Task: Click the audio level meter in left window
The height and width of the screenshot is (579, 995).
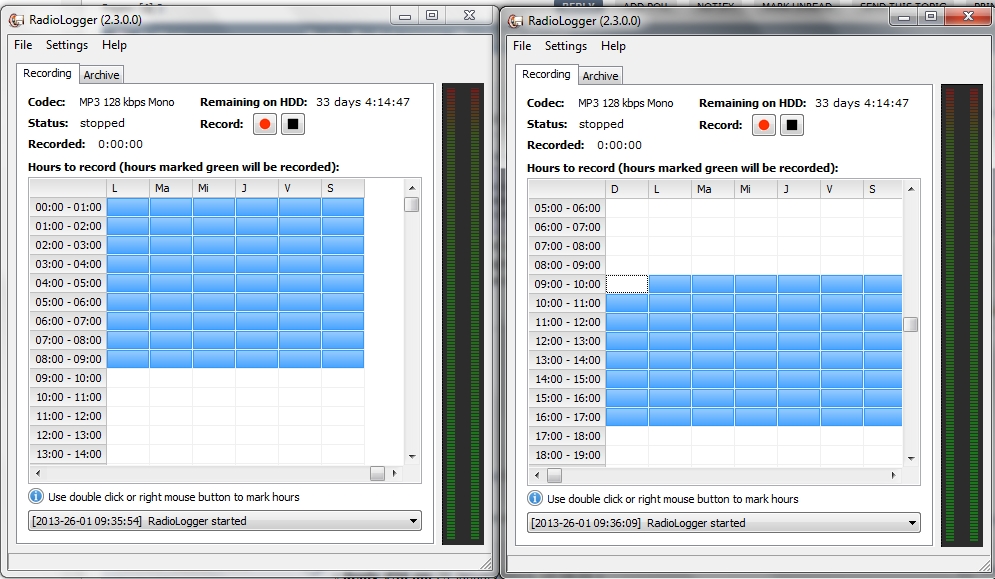Action: (x=463, y=314)
